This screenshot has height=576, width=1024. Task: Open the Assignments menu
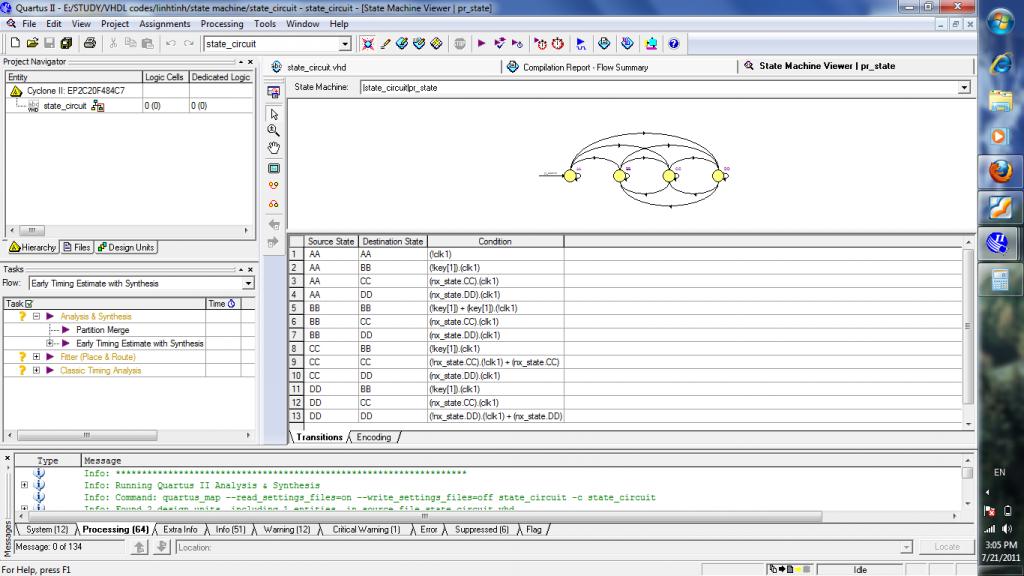click(164, 23)
